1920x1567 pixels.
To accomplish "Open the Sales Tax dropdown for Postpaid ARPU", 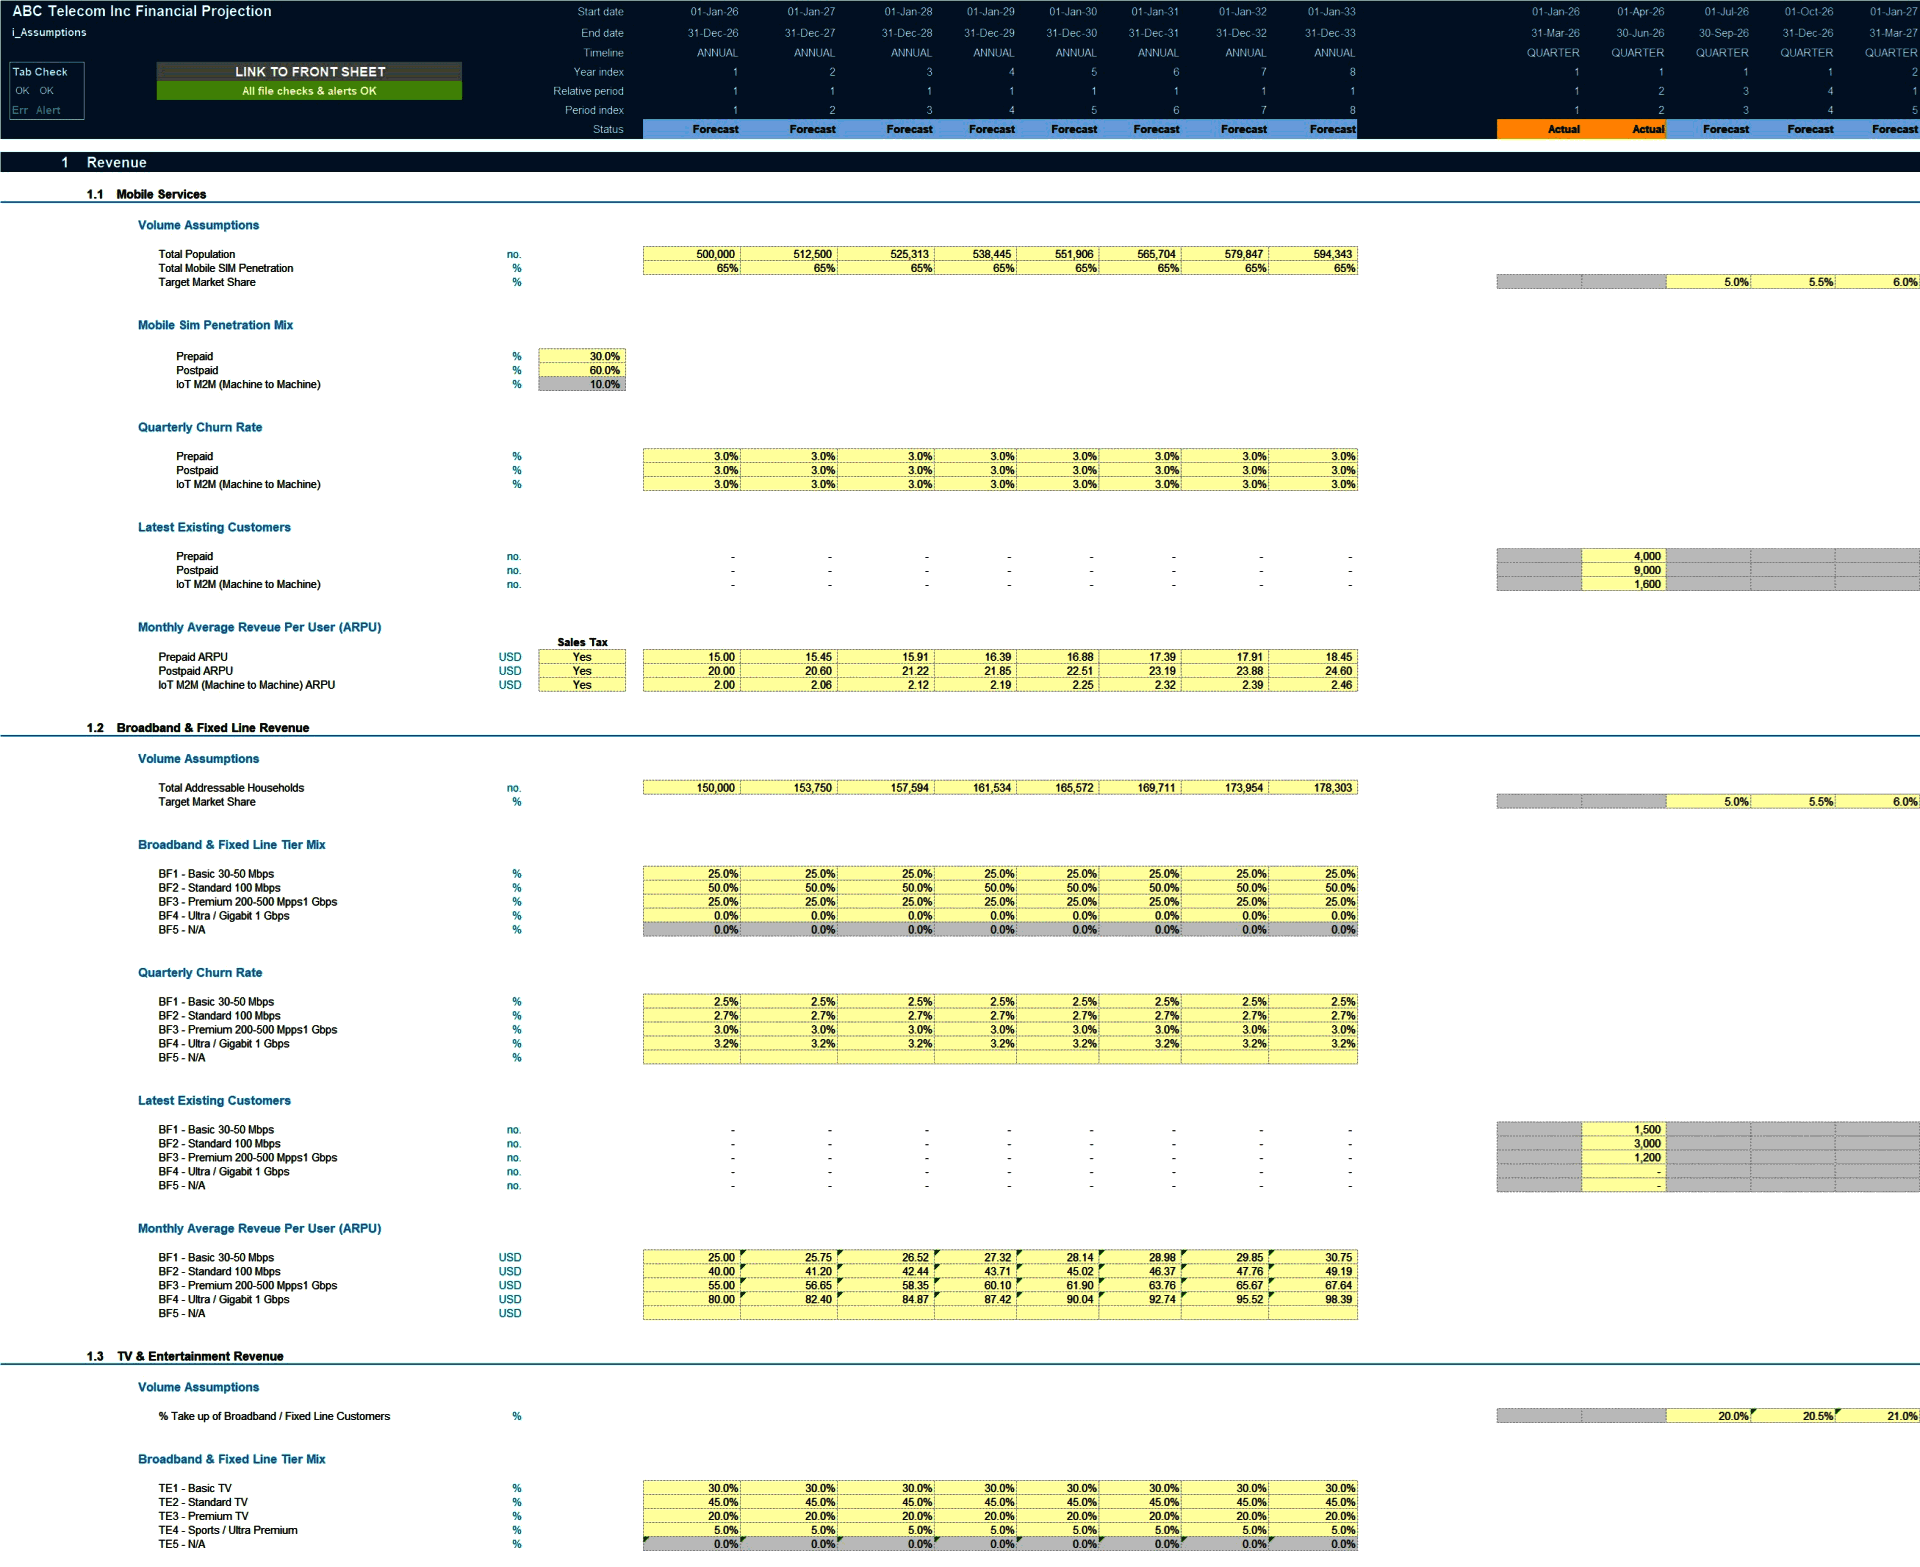I will [x=582, y=671].
